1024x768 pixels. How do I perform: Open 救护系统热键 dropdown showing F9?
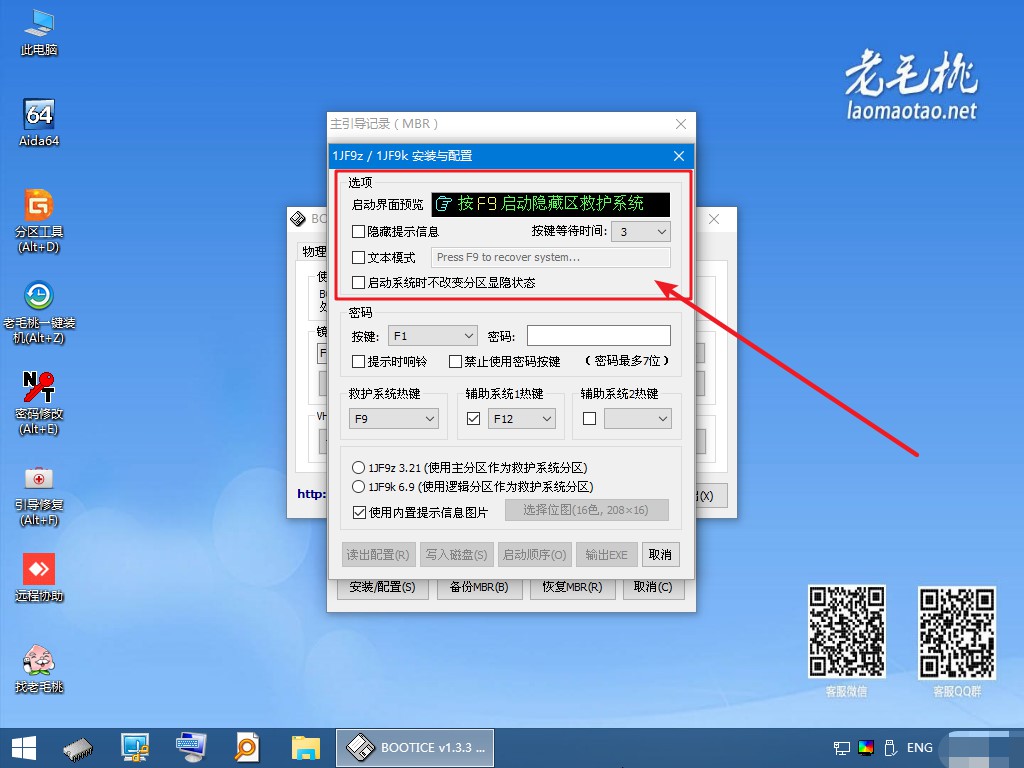394,419
